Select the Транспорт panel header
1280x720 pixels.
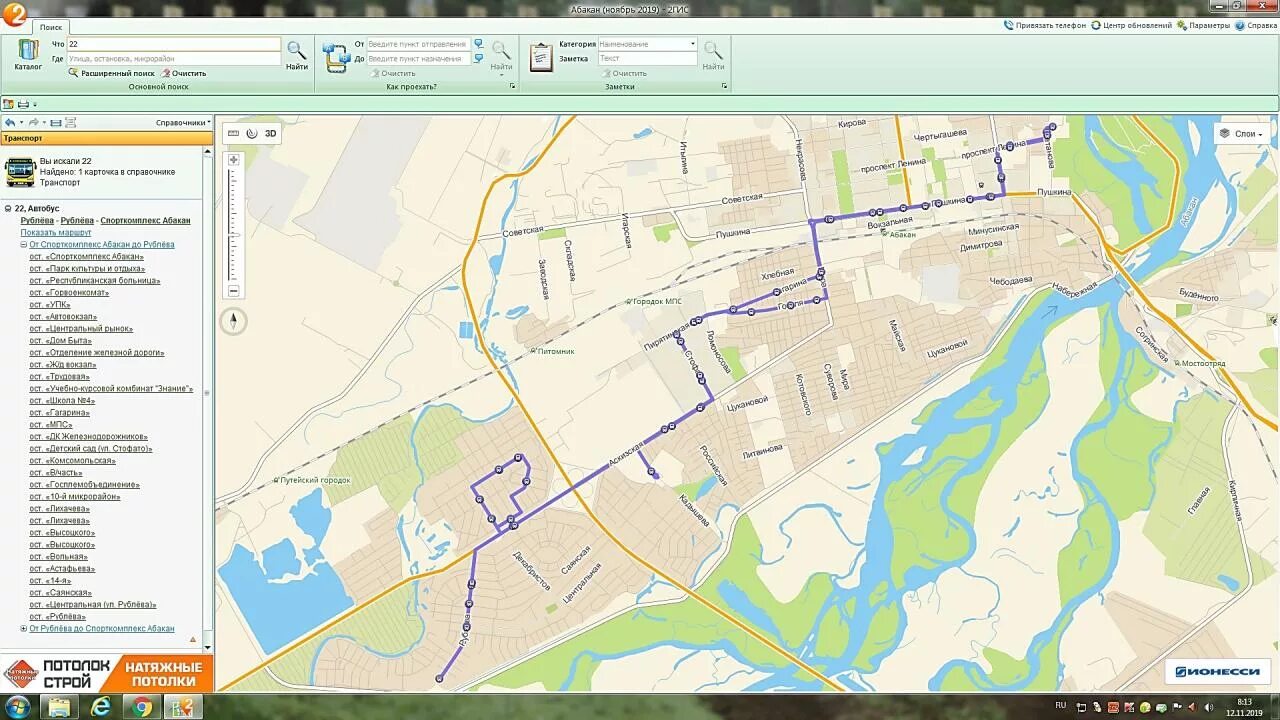tap(106, 138)
